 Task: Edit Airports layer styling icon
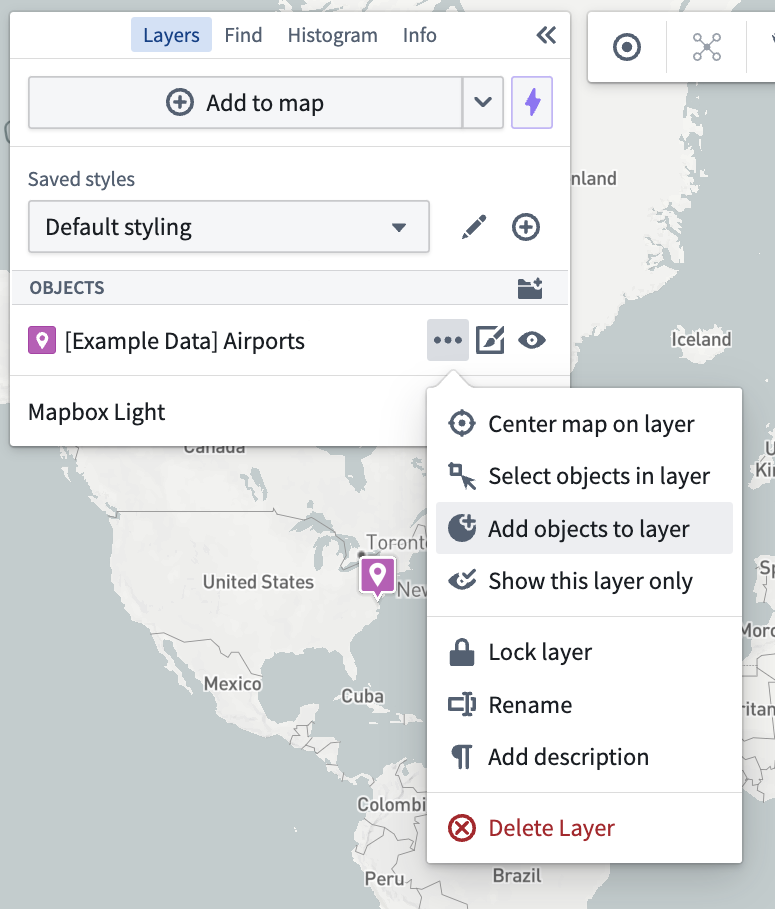(490, 340)
